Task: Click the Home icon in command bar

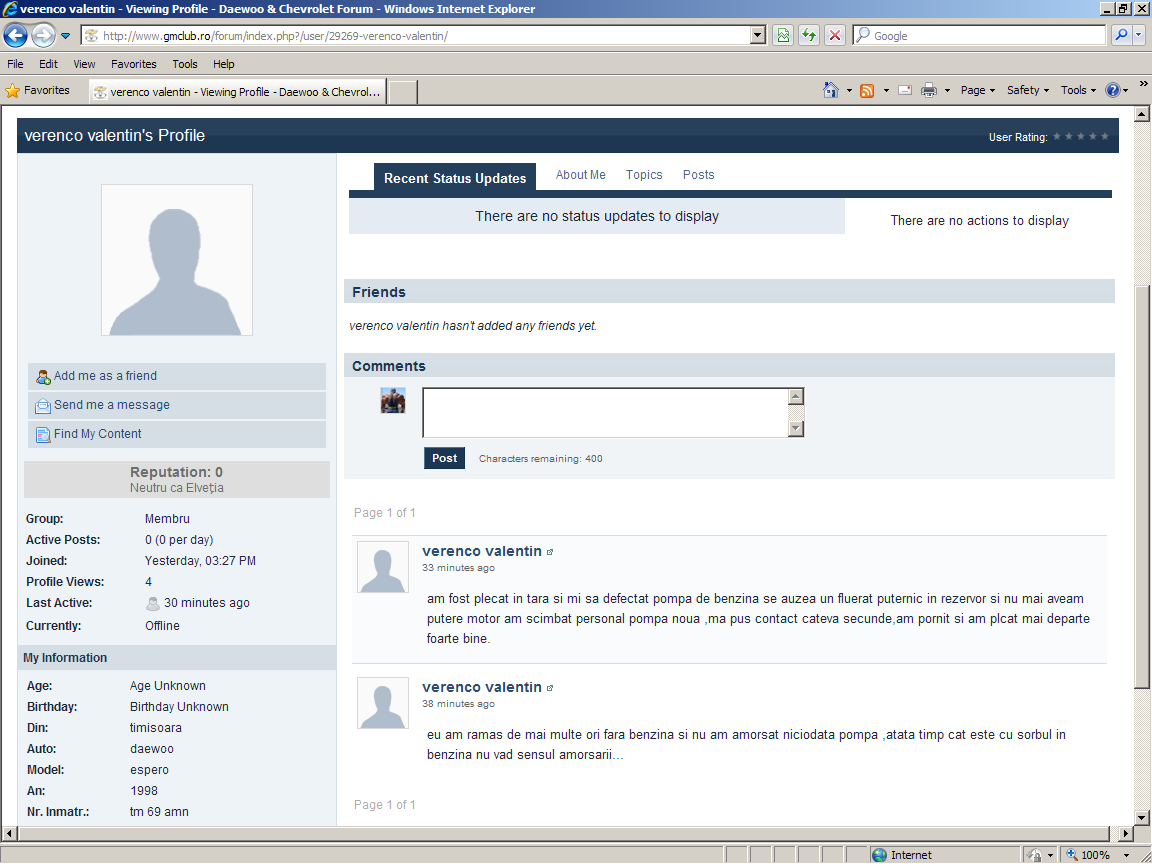Action: tap(830, 90)
